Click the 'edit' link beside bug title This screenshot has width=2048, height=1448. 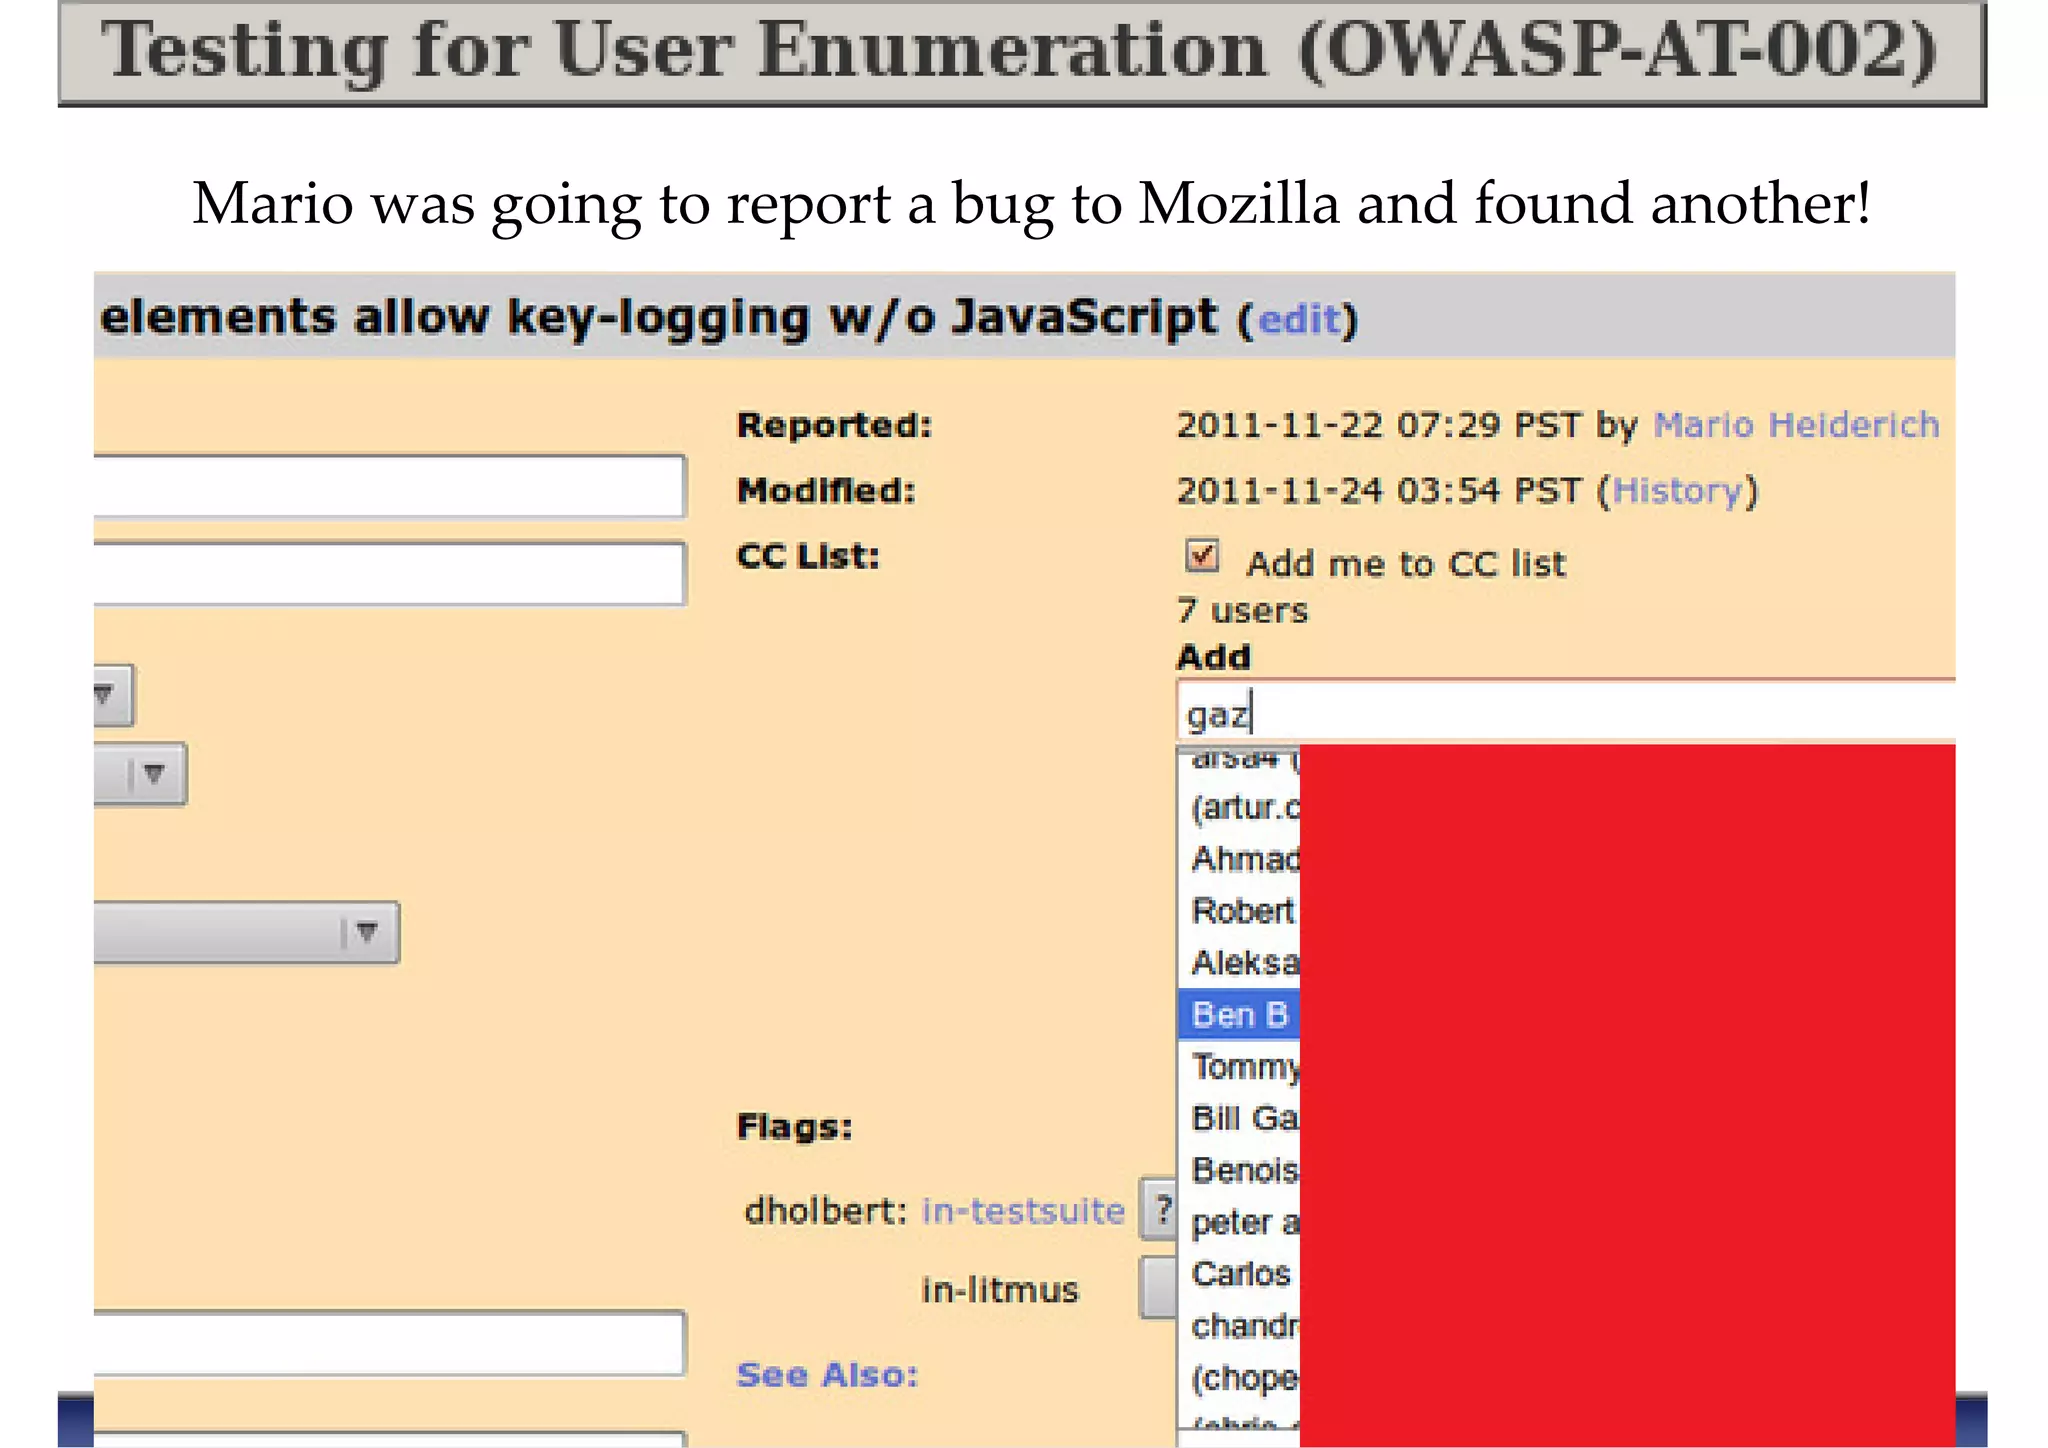[1298, 319]
